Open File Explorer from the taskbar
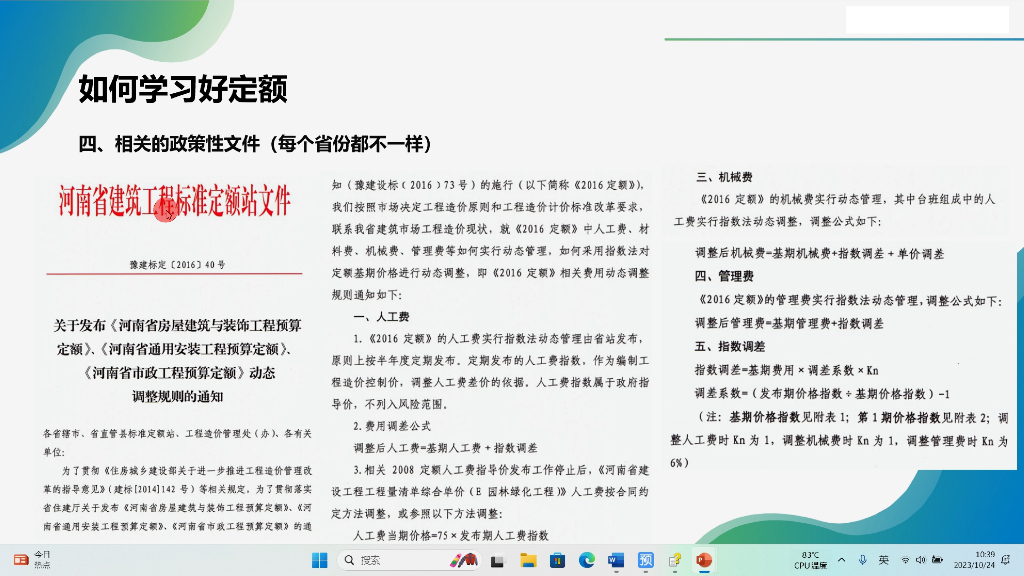Image resolution: width=1024 pixels, height=576 pixels. pos(528,560)
